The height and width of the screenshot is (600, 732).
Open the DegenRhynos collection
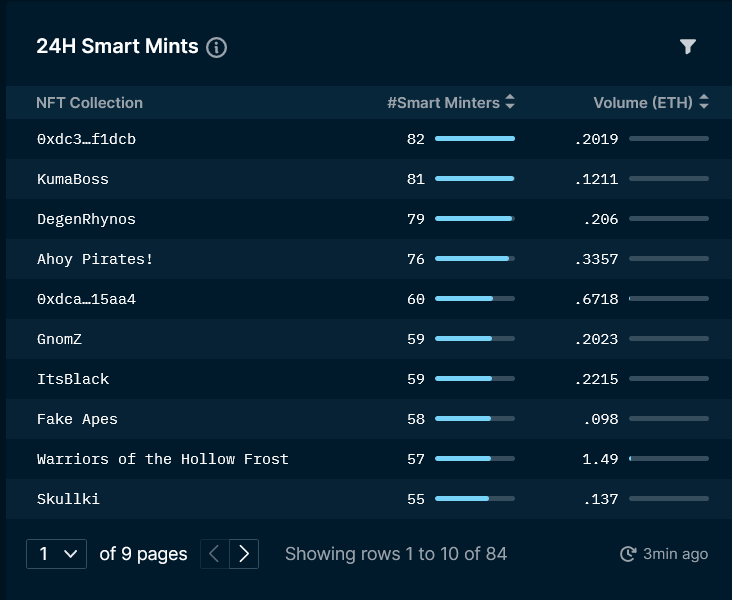[x=86, y=219]
